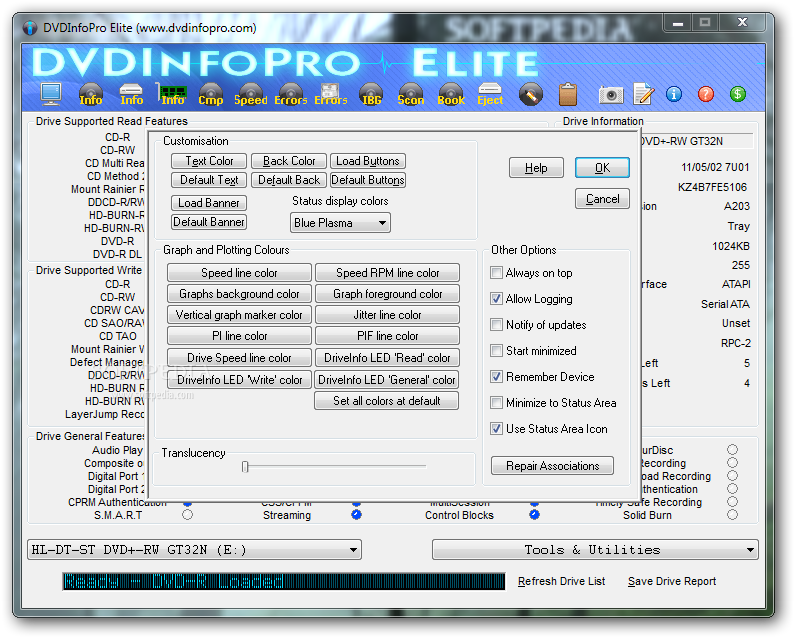Enable Notify of updates
795x638 pixels.
pyautogui.click(x=496, y=325)
